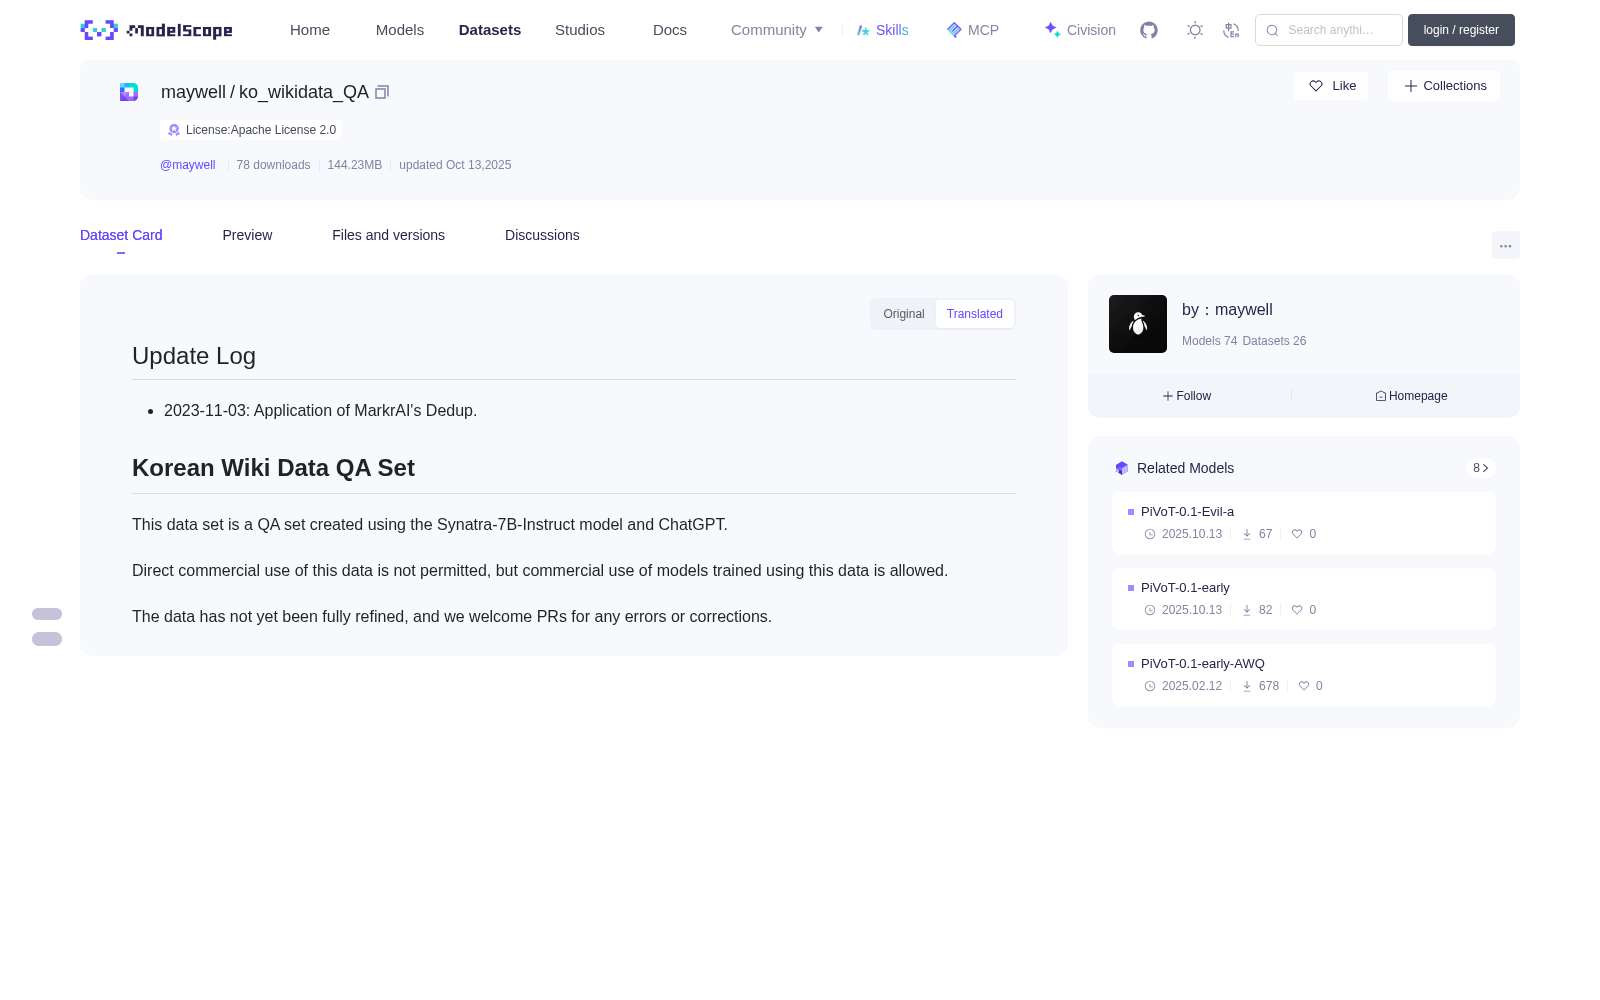Open the Studios menu item
The height and width of the screenshot is (1000, 1600).
pos(580,30)
